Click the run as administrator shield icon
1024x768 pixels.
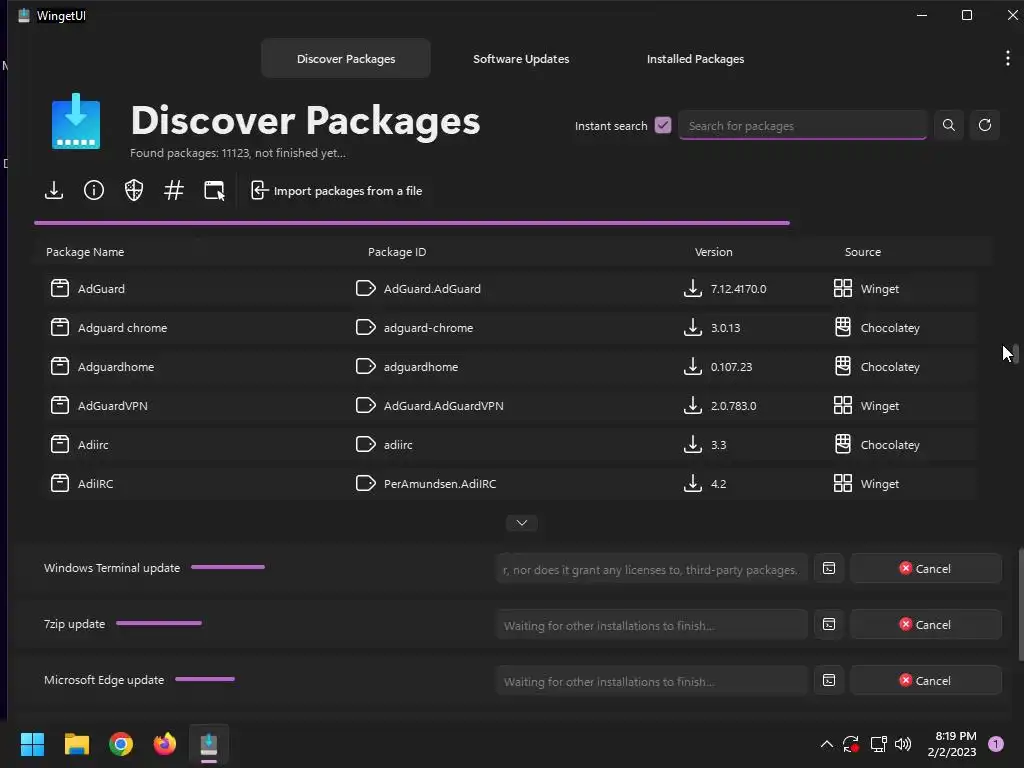coord(134,191)
